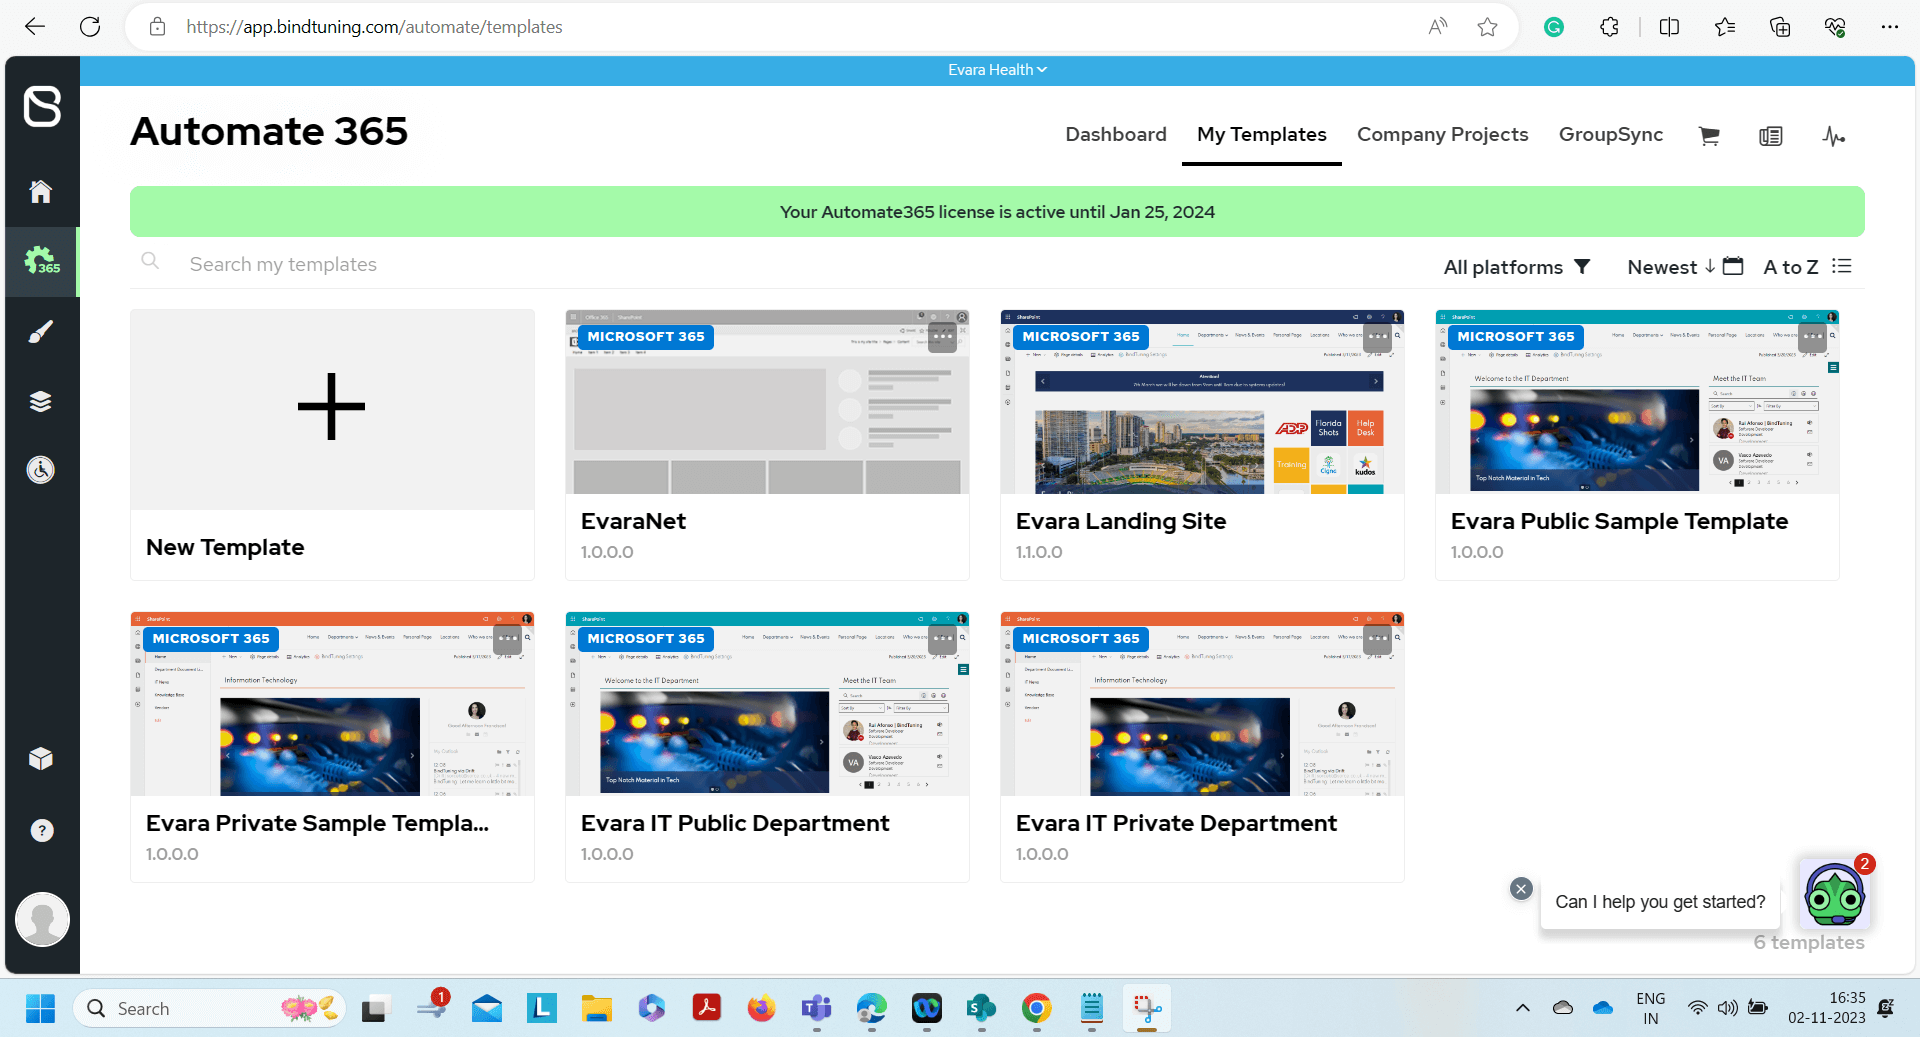Sort templates by Newest
The width and height of the screenshot is (1920, 1037).
click(x=1685, y=267)
